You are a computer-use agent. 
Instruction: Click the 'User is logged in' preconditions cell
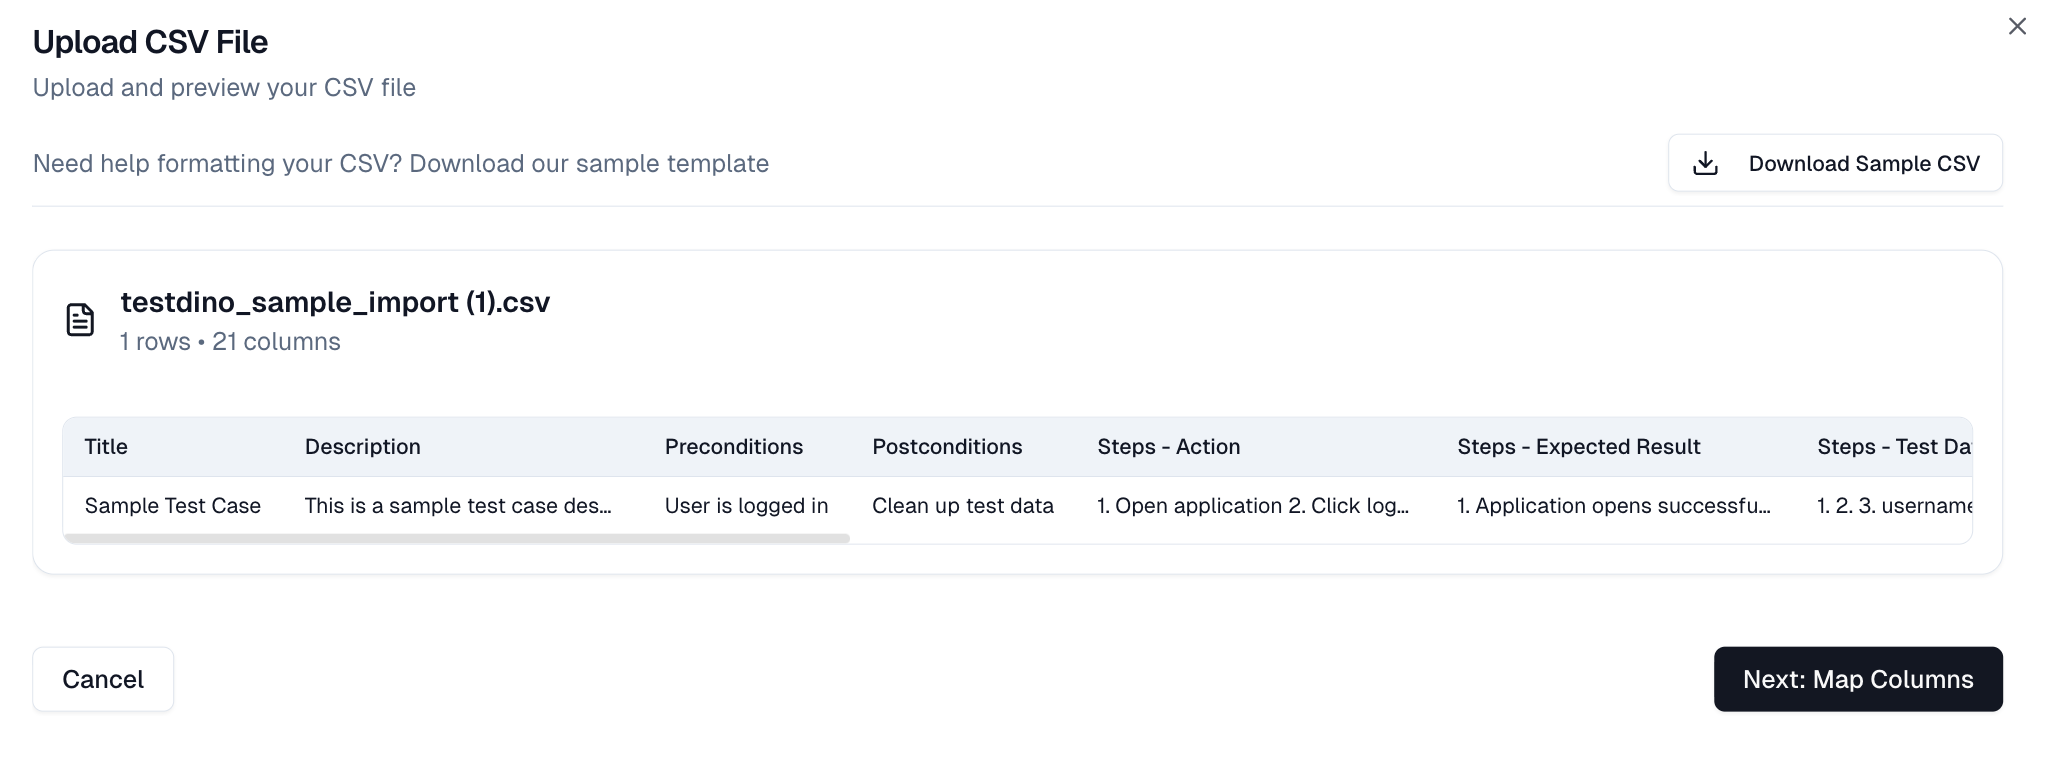click(x=746, y=506)
